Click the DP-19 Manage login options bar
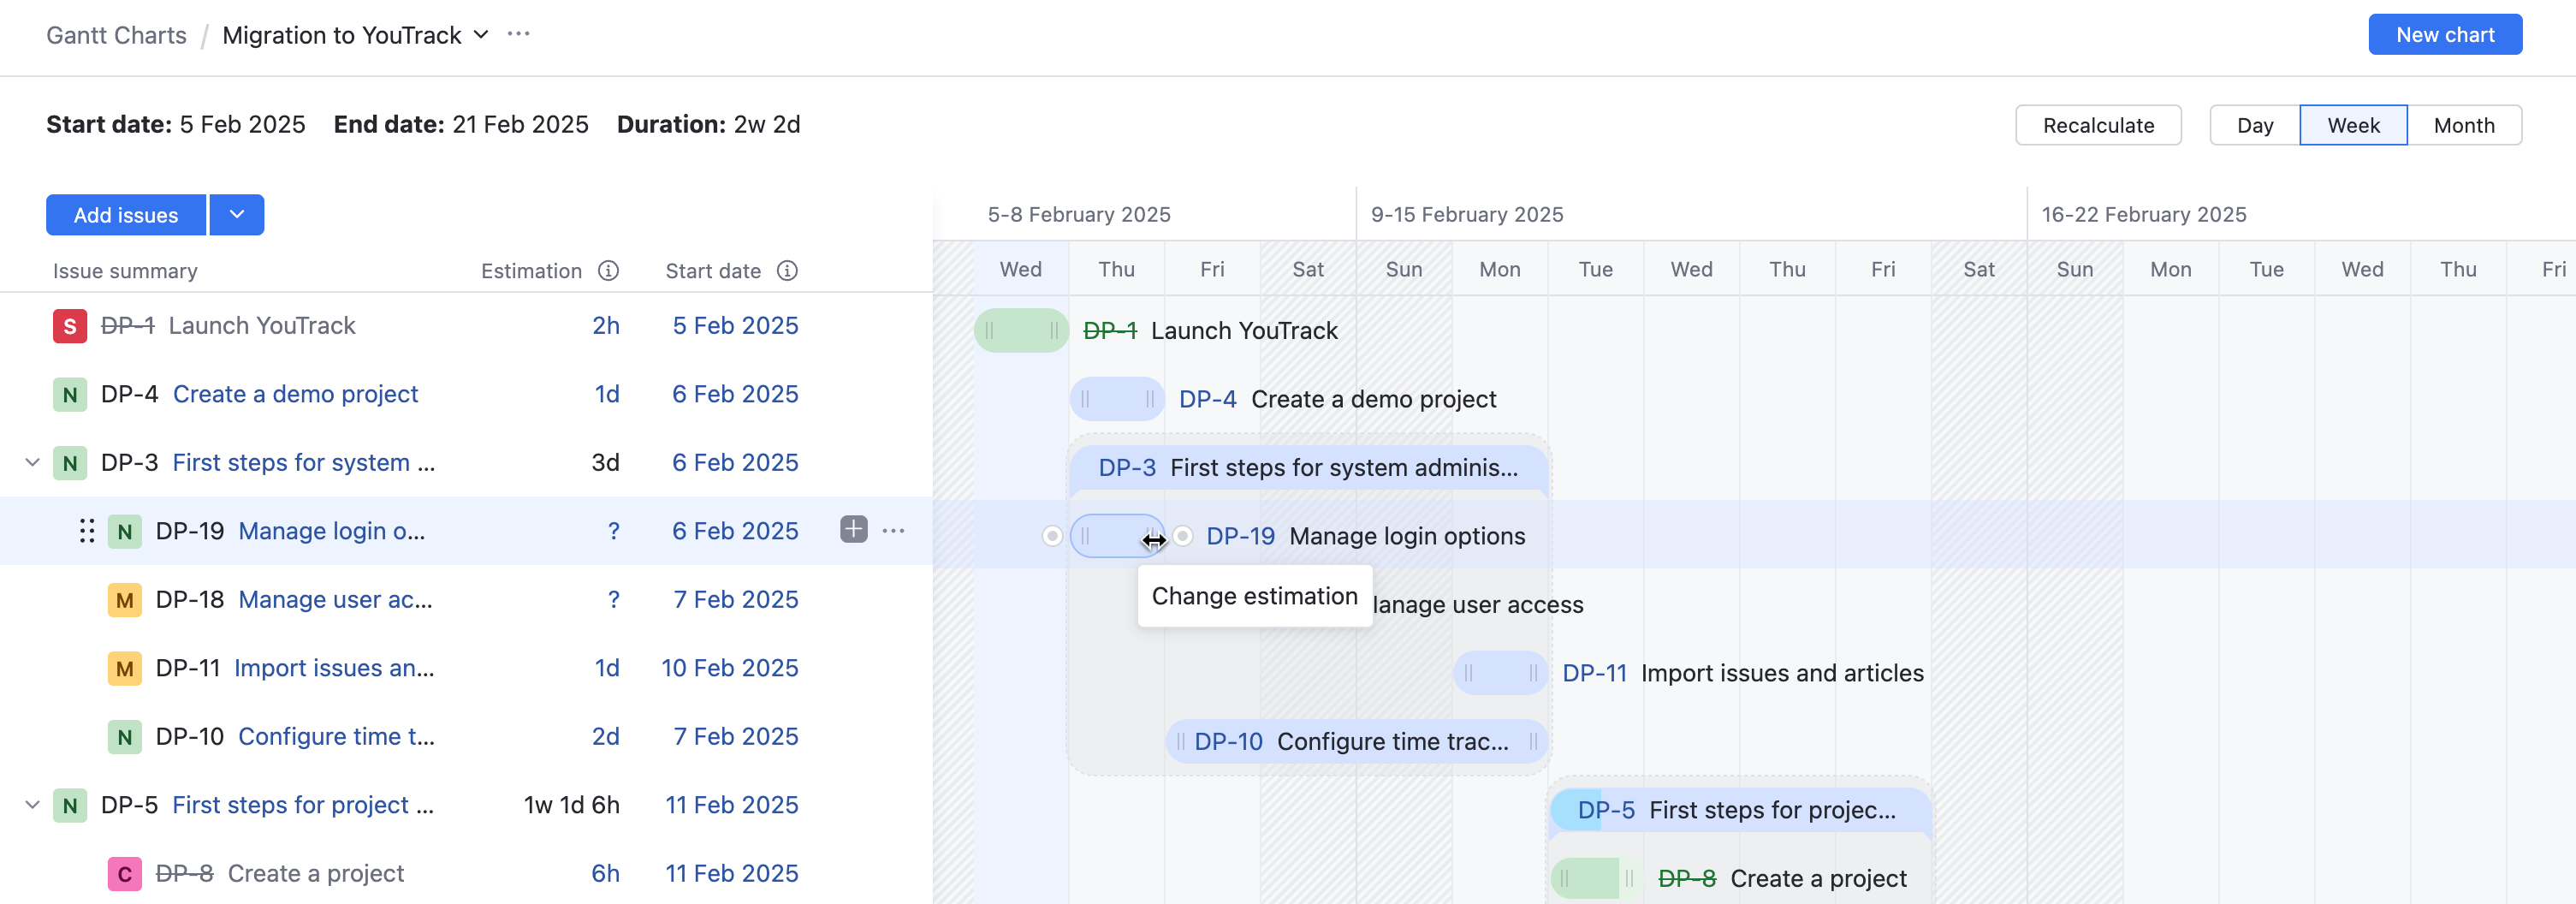2576x904 pixels. click(1117, 536)
